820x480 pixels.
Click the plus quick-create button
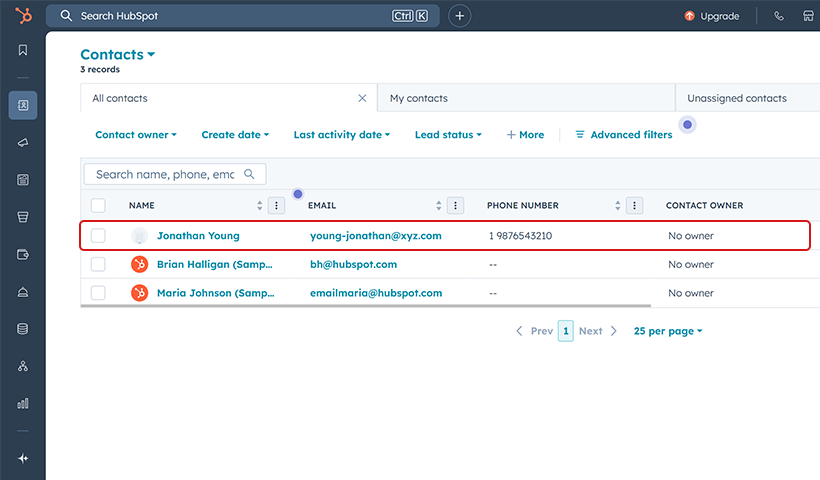click(x=459, y=16)
